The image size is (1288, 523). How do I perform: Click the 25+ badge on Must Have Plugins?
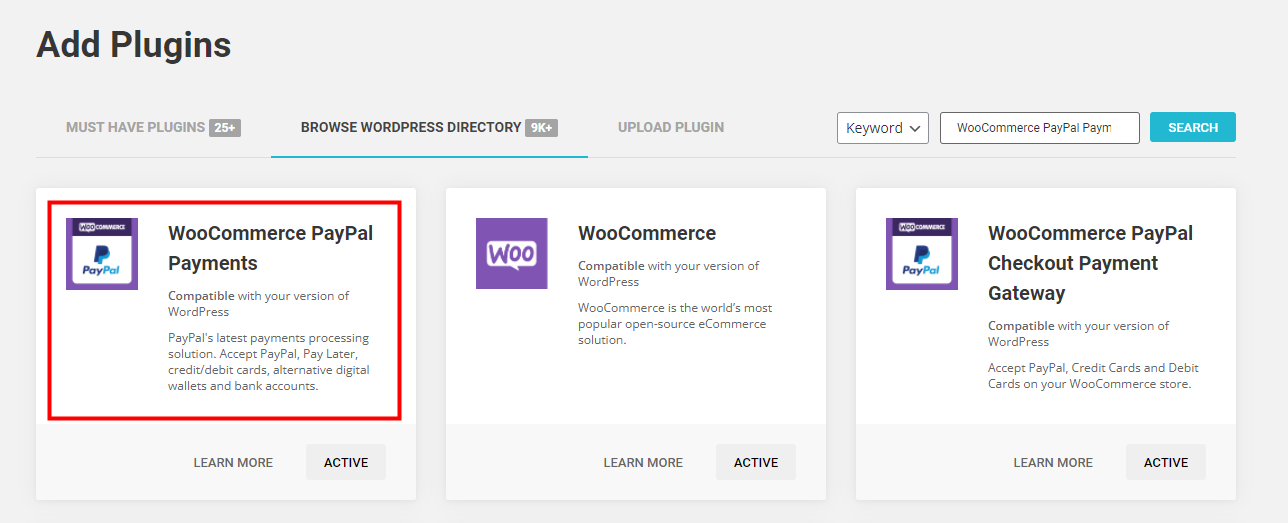coord(225,128)
